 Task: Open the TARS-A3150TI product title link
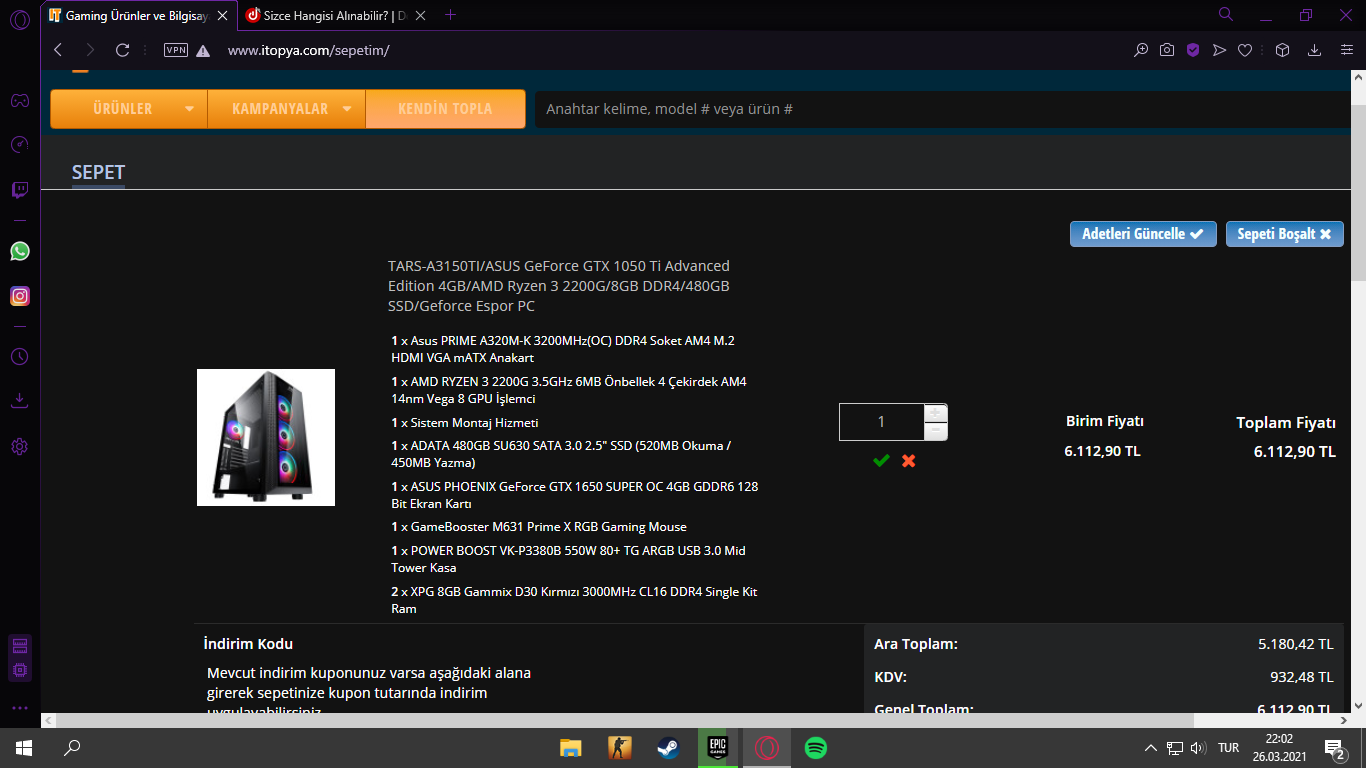tap(560, 286)
